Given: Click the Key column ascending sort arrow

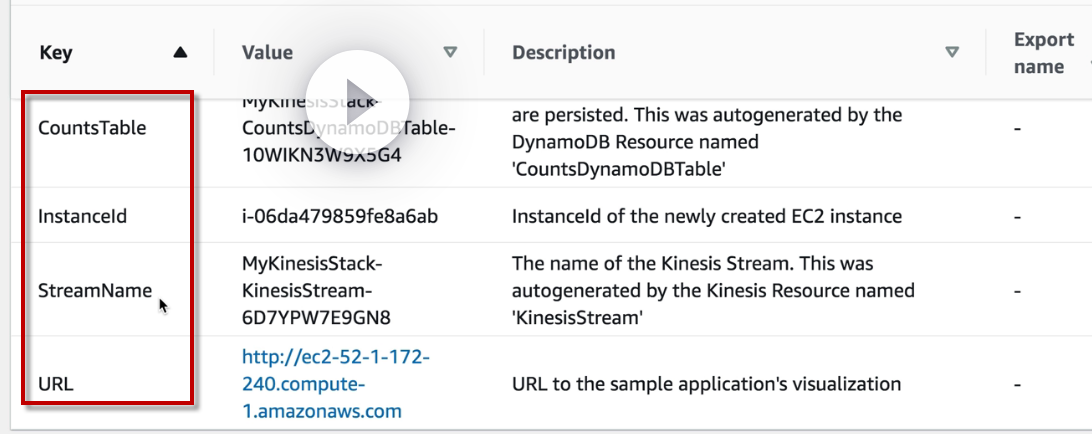Looking at the screenshot, I should coord(180,53).
